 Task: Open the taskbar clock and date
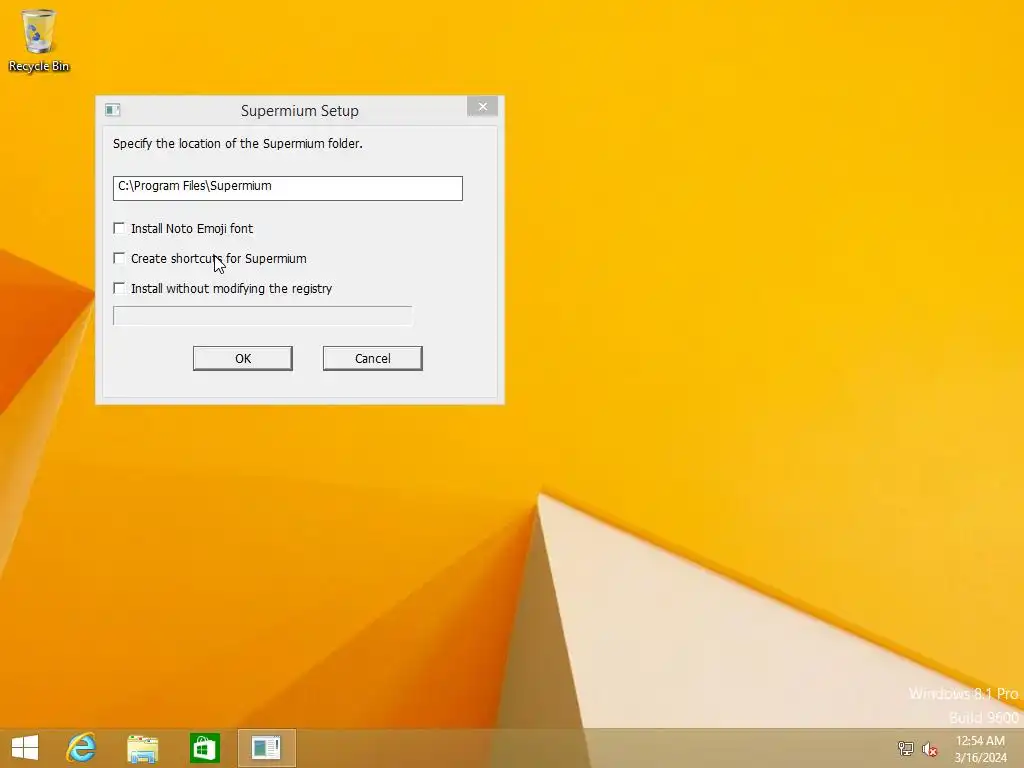point(980,749)
